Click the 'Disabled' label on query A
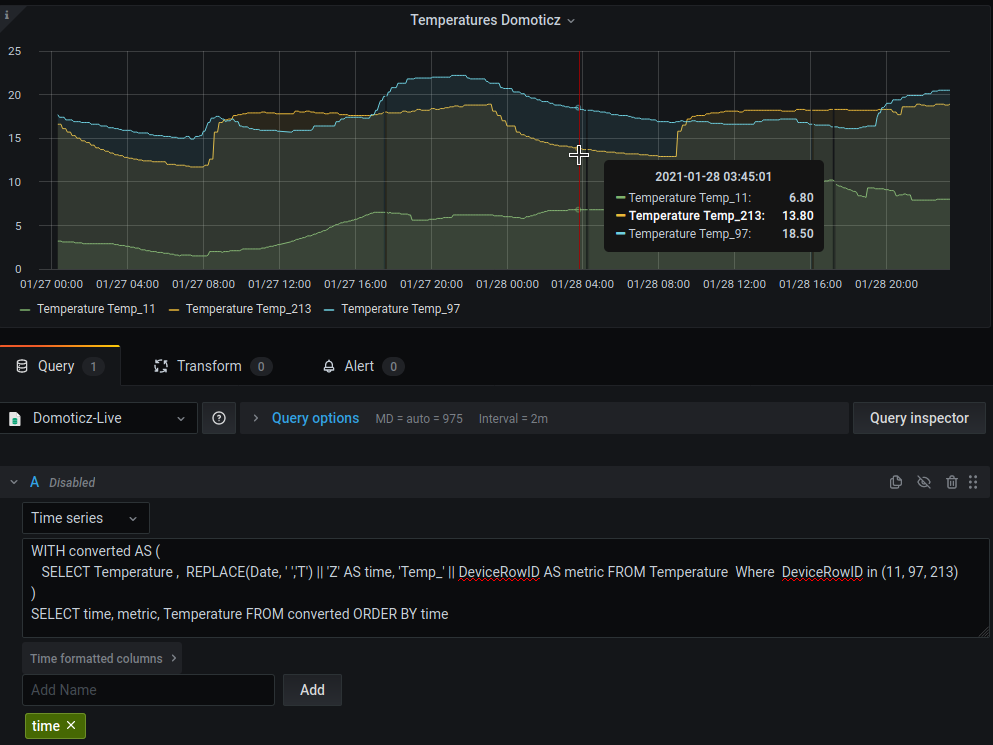 pyautogui.click(x=72, y=483)
